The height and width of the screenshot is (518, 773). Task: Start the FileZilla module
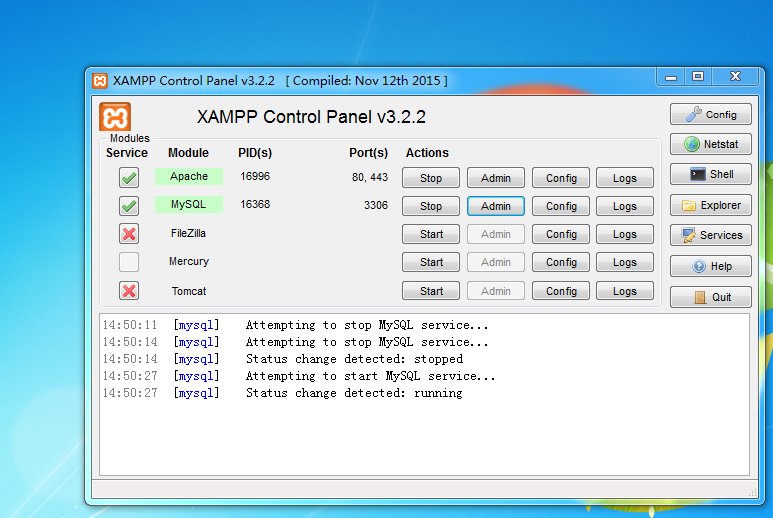tap(430, 234)
